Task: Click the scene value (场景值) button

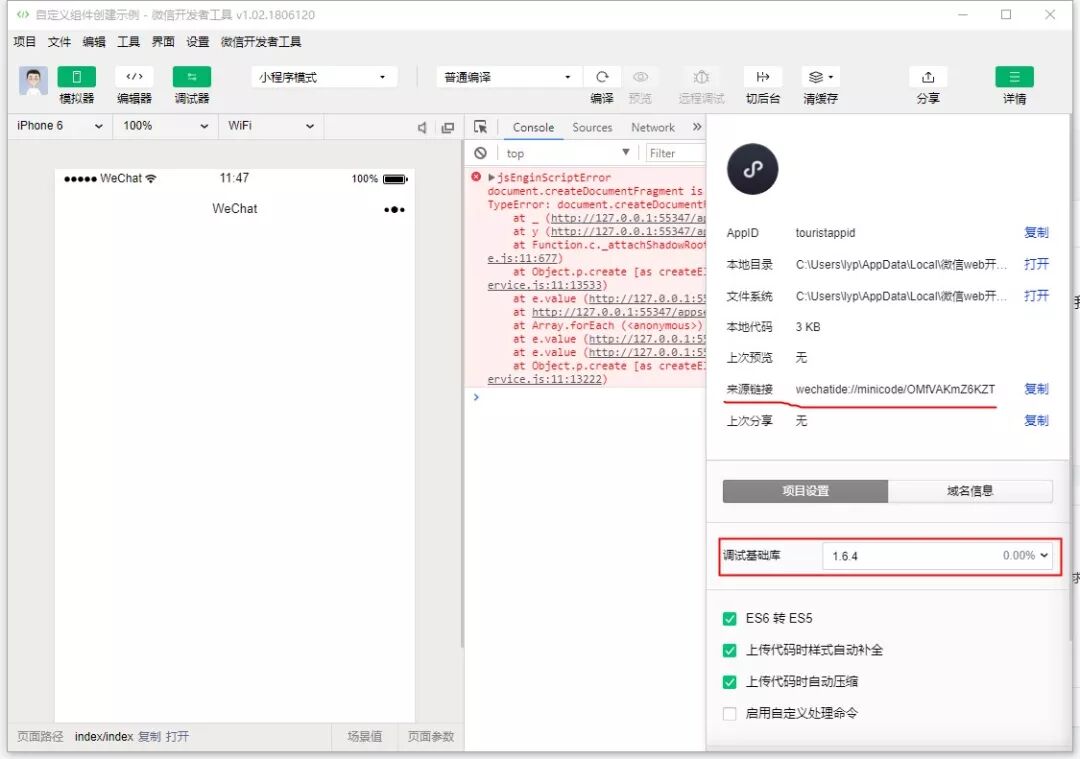Action: pos(364,736)
